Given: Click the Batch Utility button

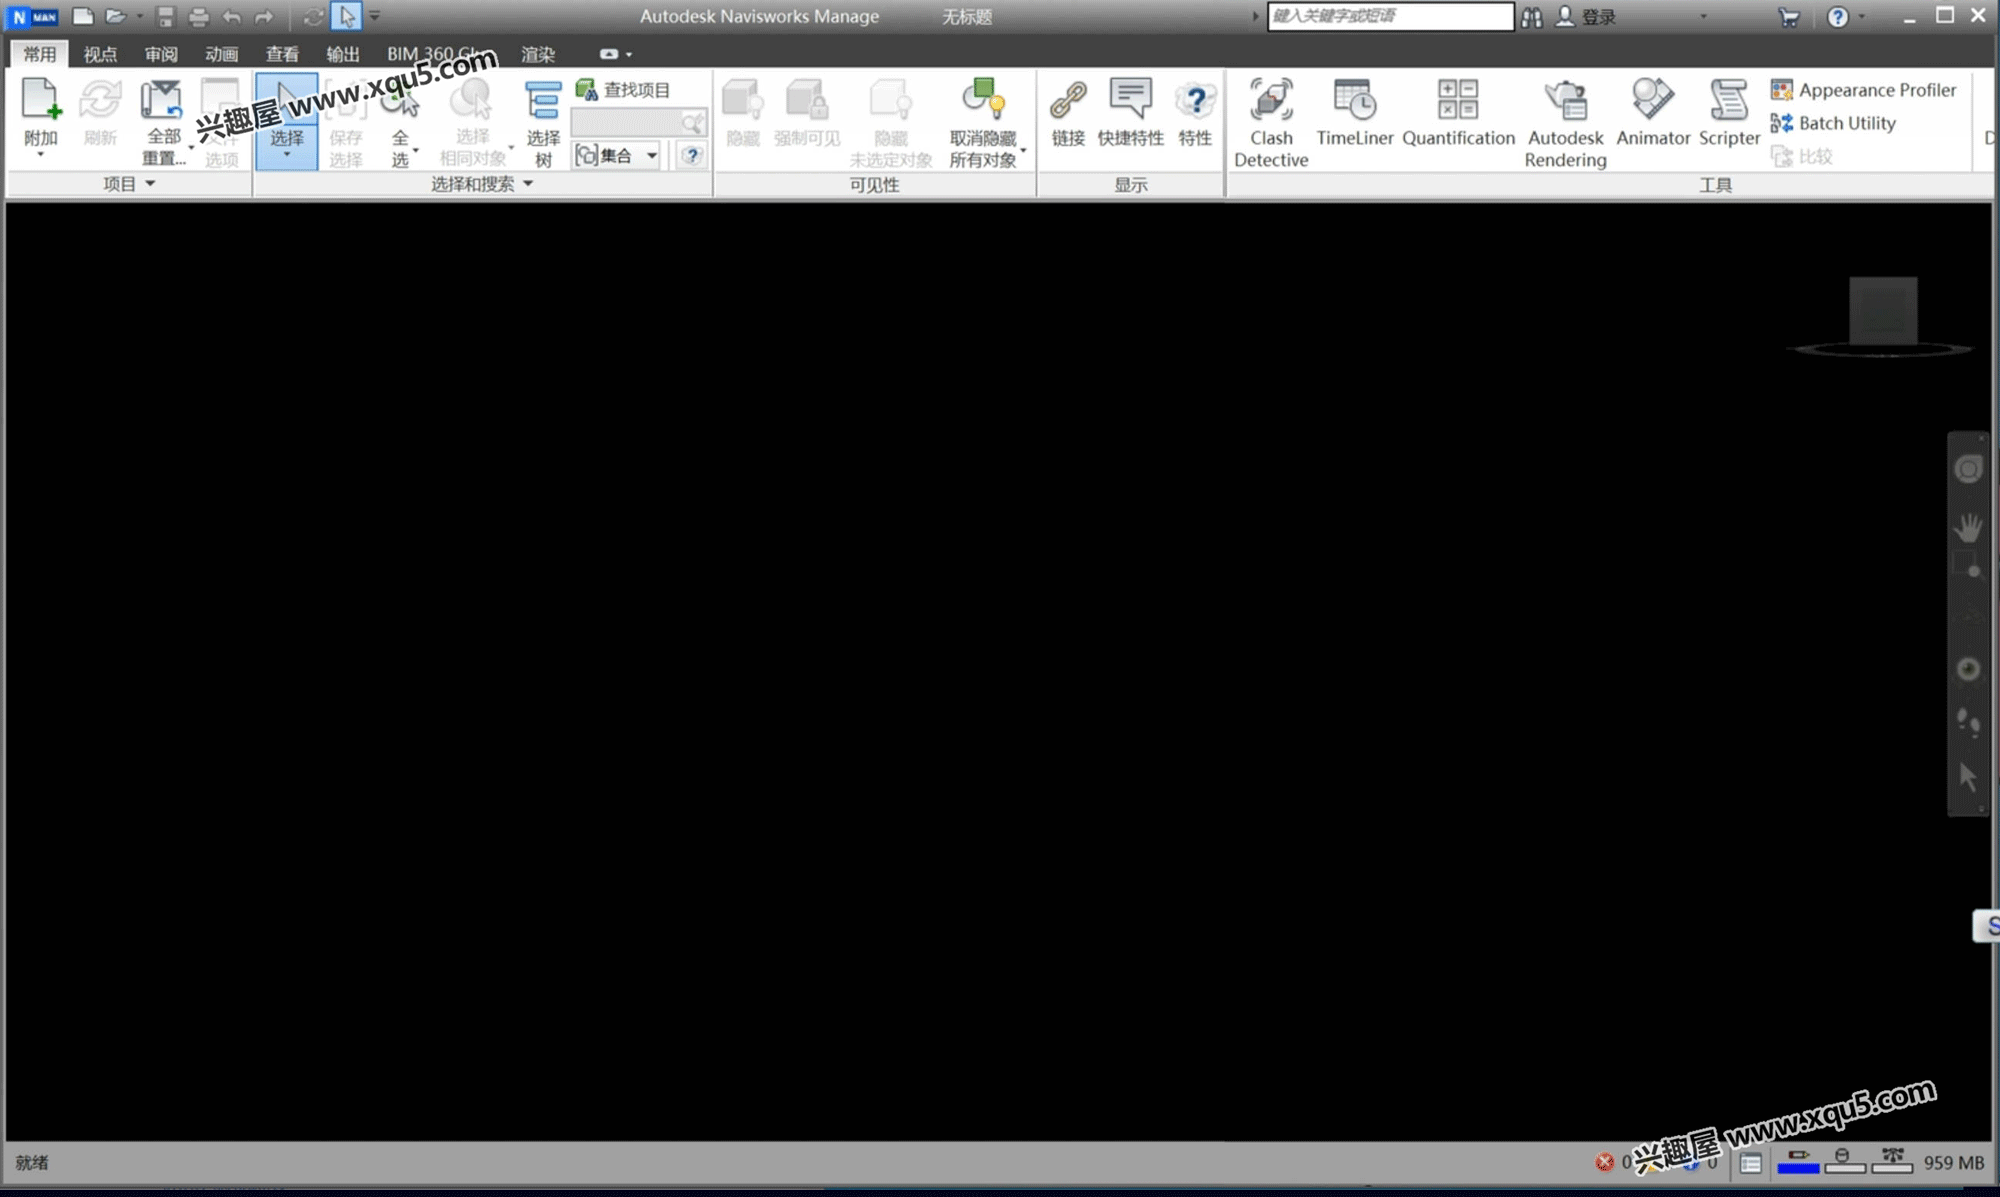Looking at the screenshot, I should [x=1833, y=123].
